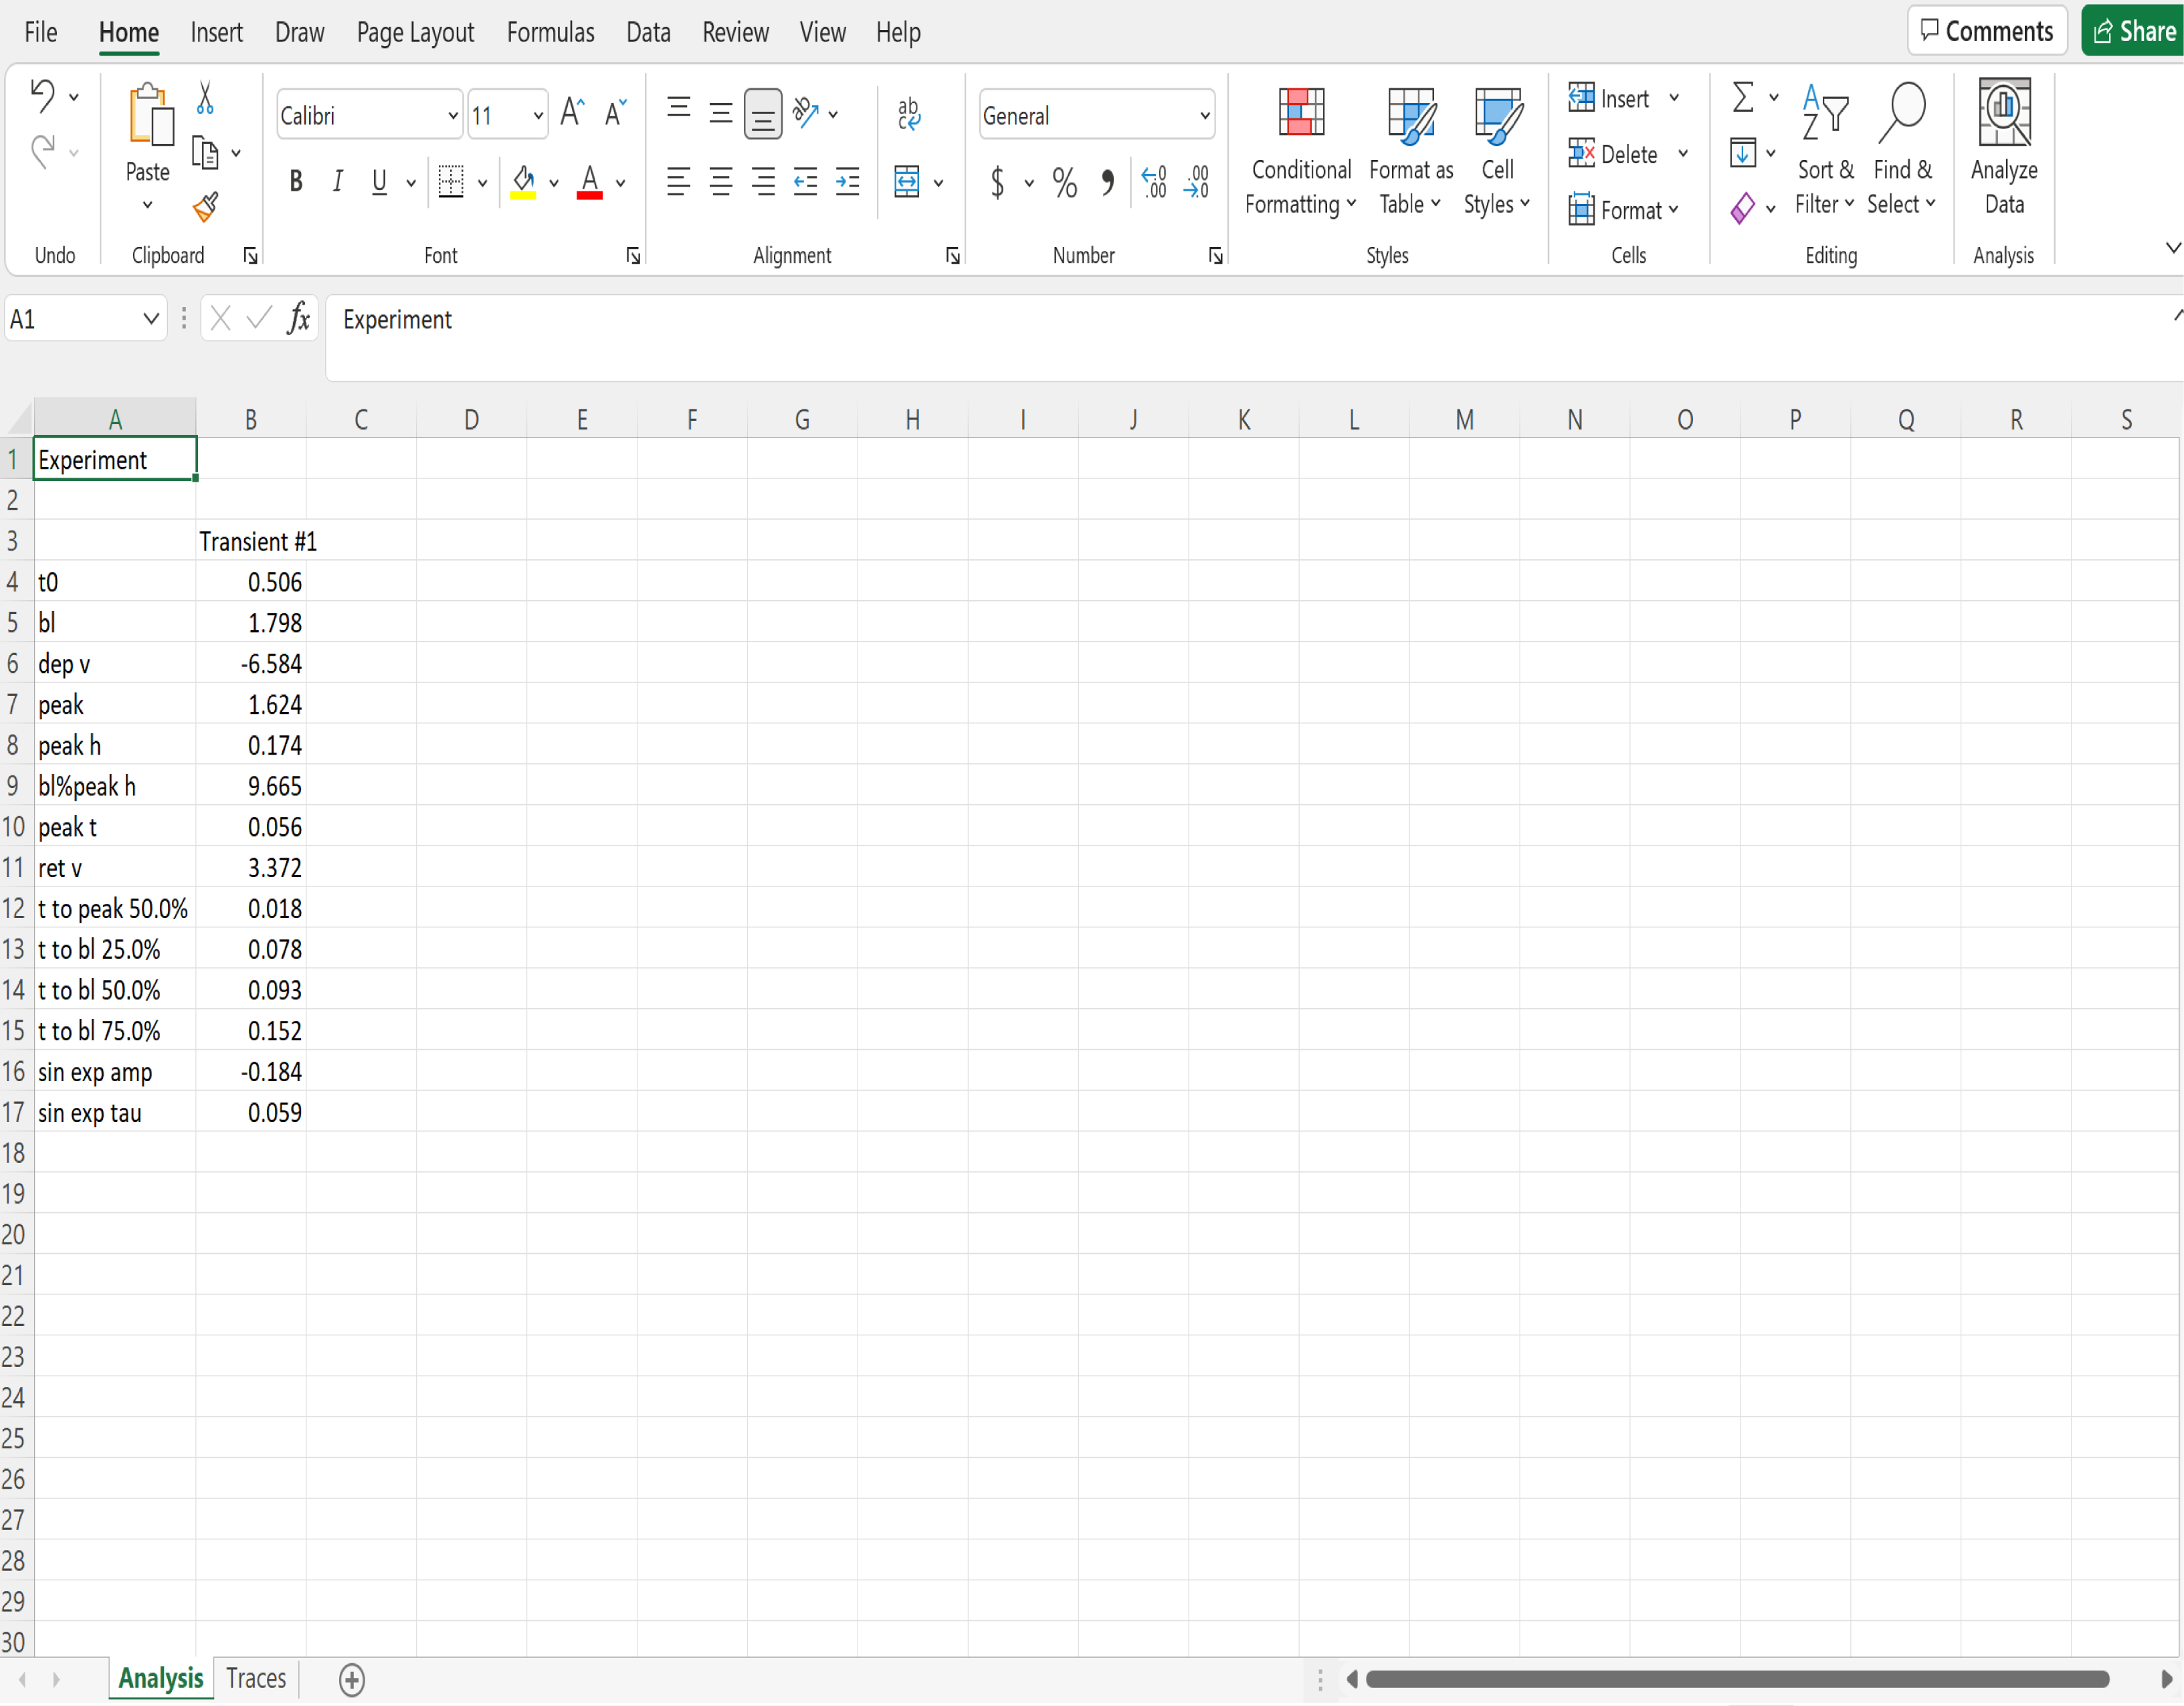Click the Cut scissors icon

[205, 98]
